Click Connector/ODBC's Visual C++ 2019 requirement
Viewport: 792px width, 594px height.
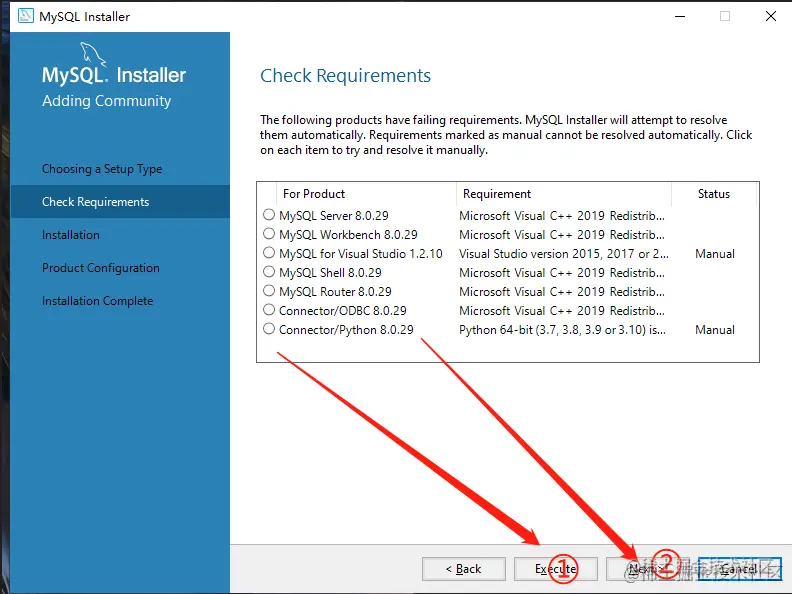pyautogui.click(x=562, y=311)
